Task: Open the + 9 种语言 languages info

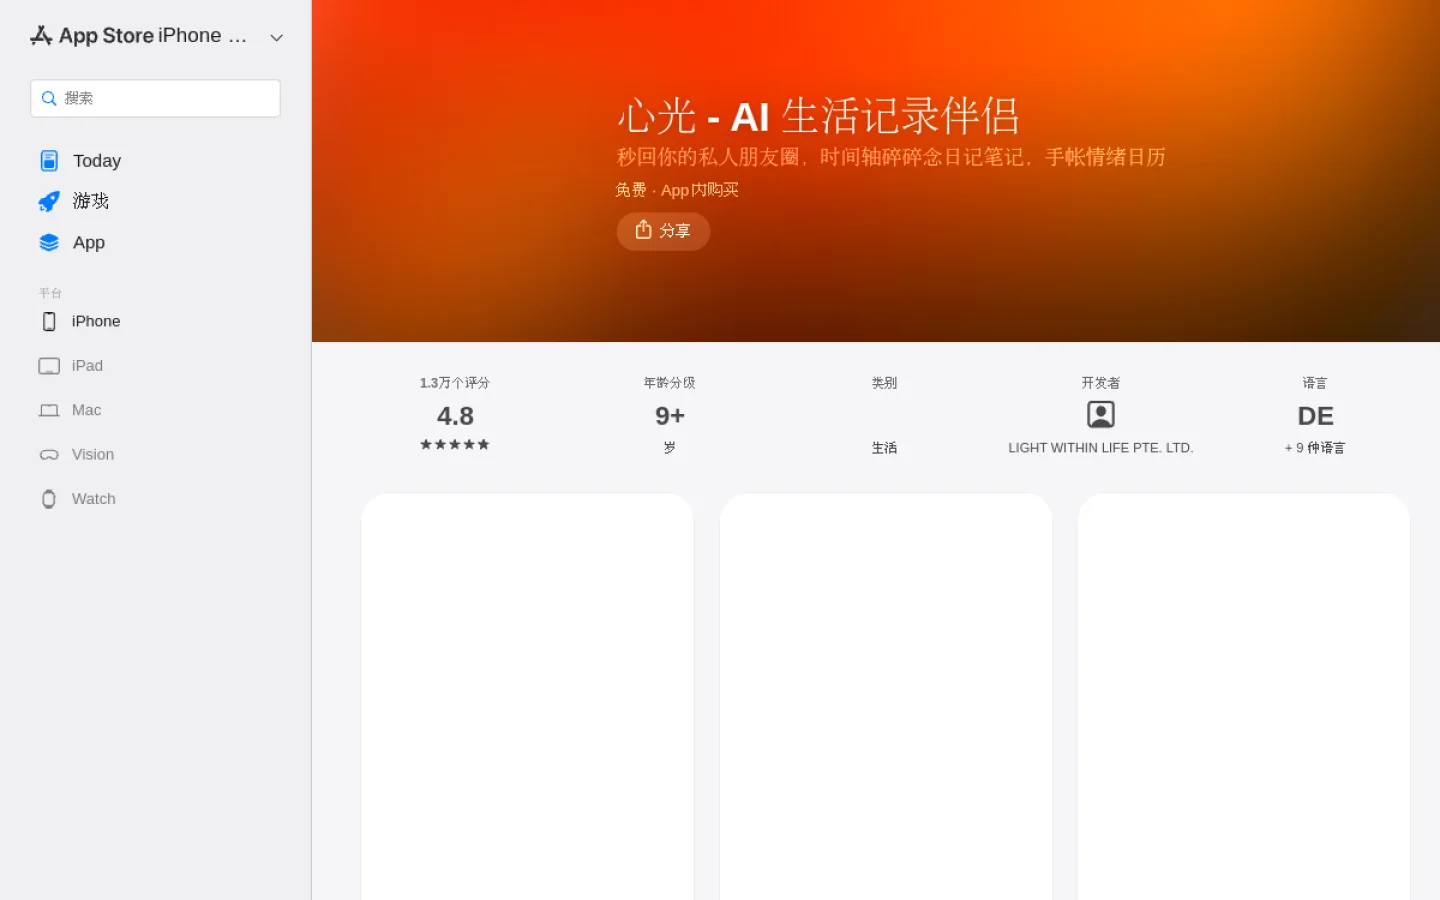Action: 1315,448
